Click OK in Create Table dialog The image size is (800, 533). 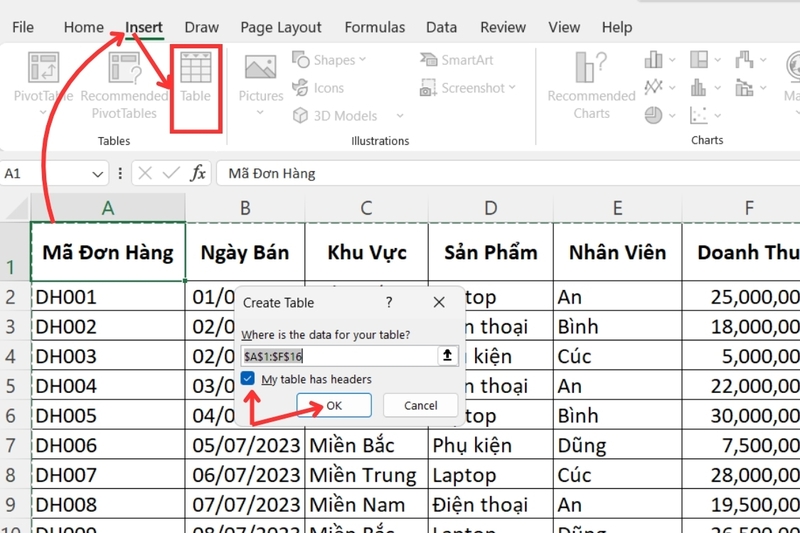coord(334,405)
